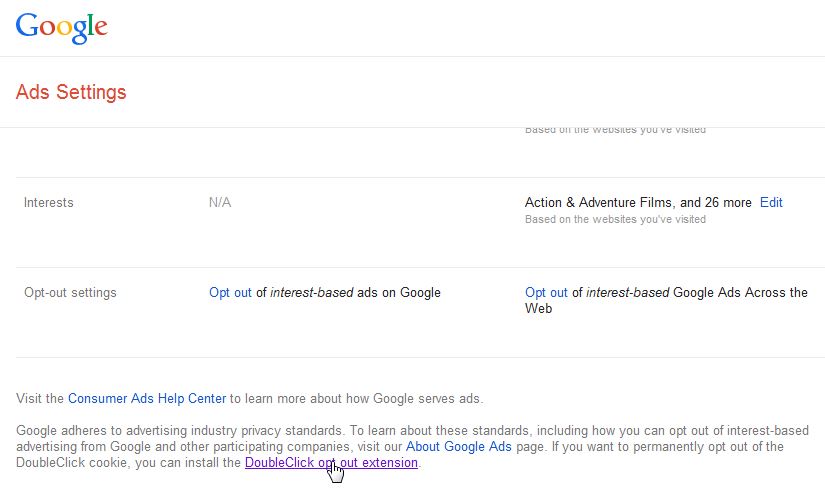This screenshot has height=493, width=825.
Task: Open the DoubleClick opt out extension link
Action: (331, 463)
